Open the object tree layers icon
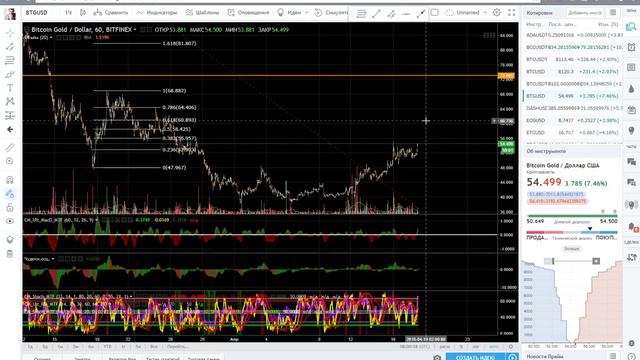The height and width of the screenshot is (360, 640). click(10, 240)
